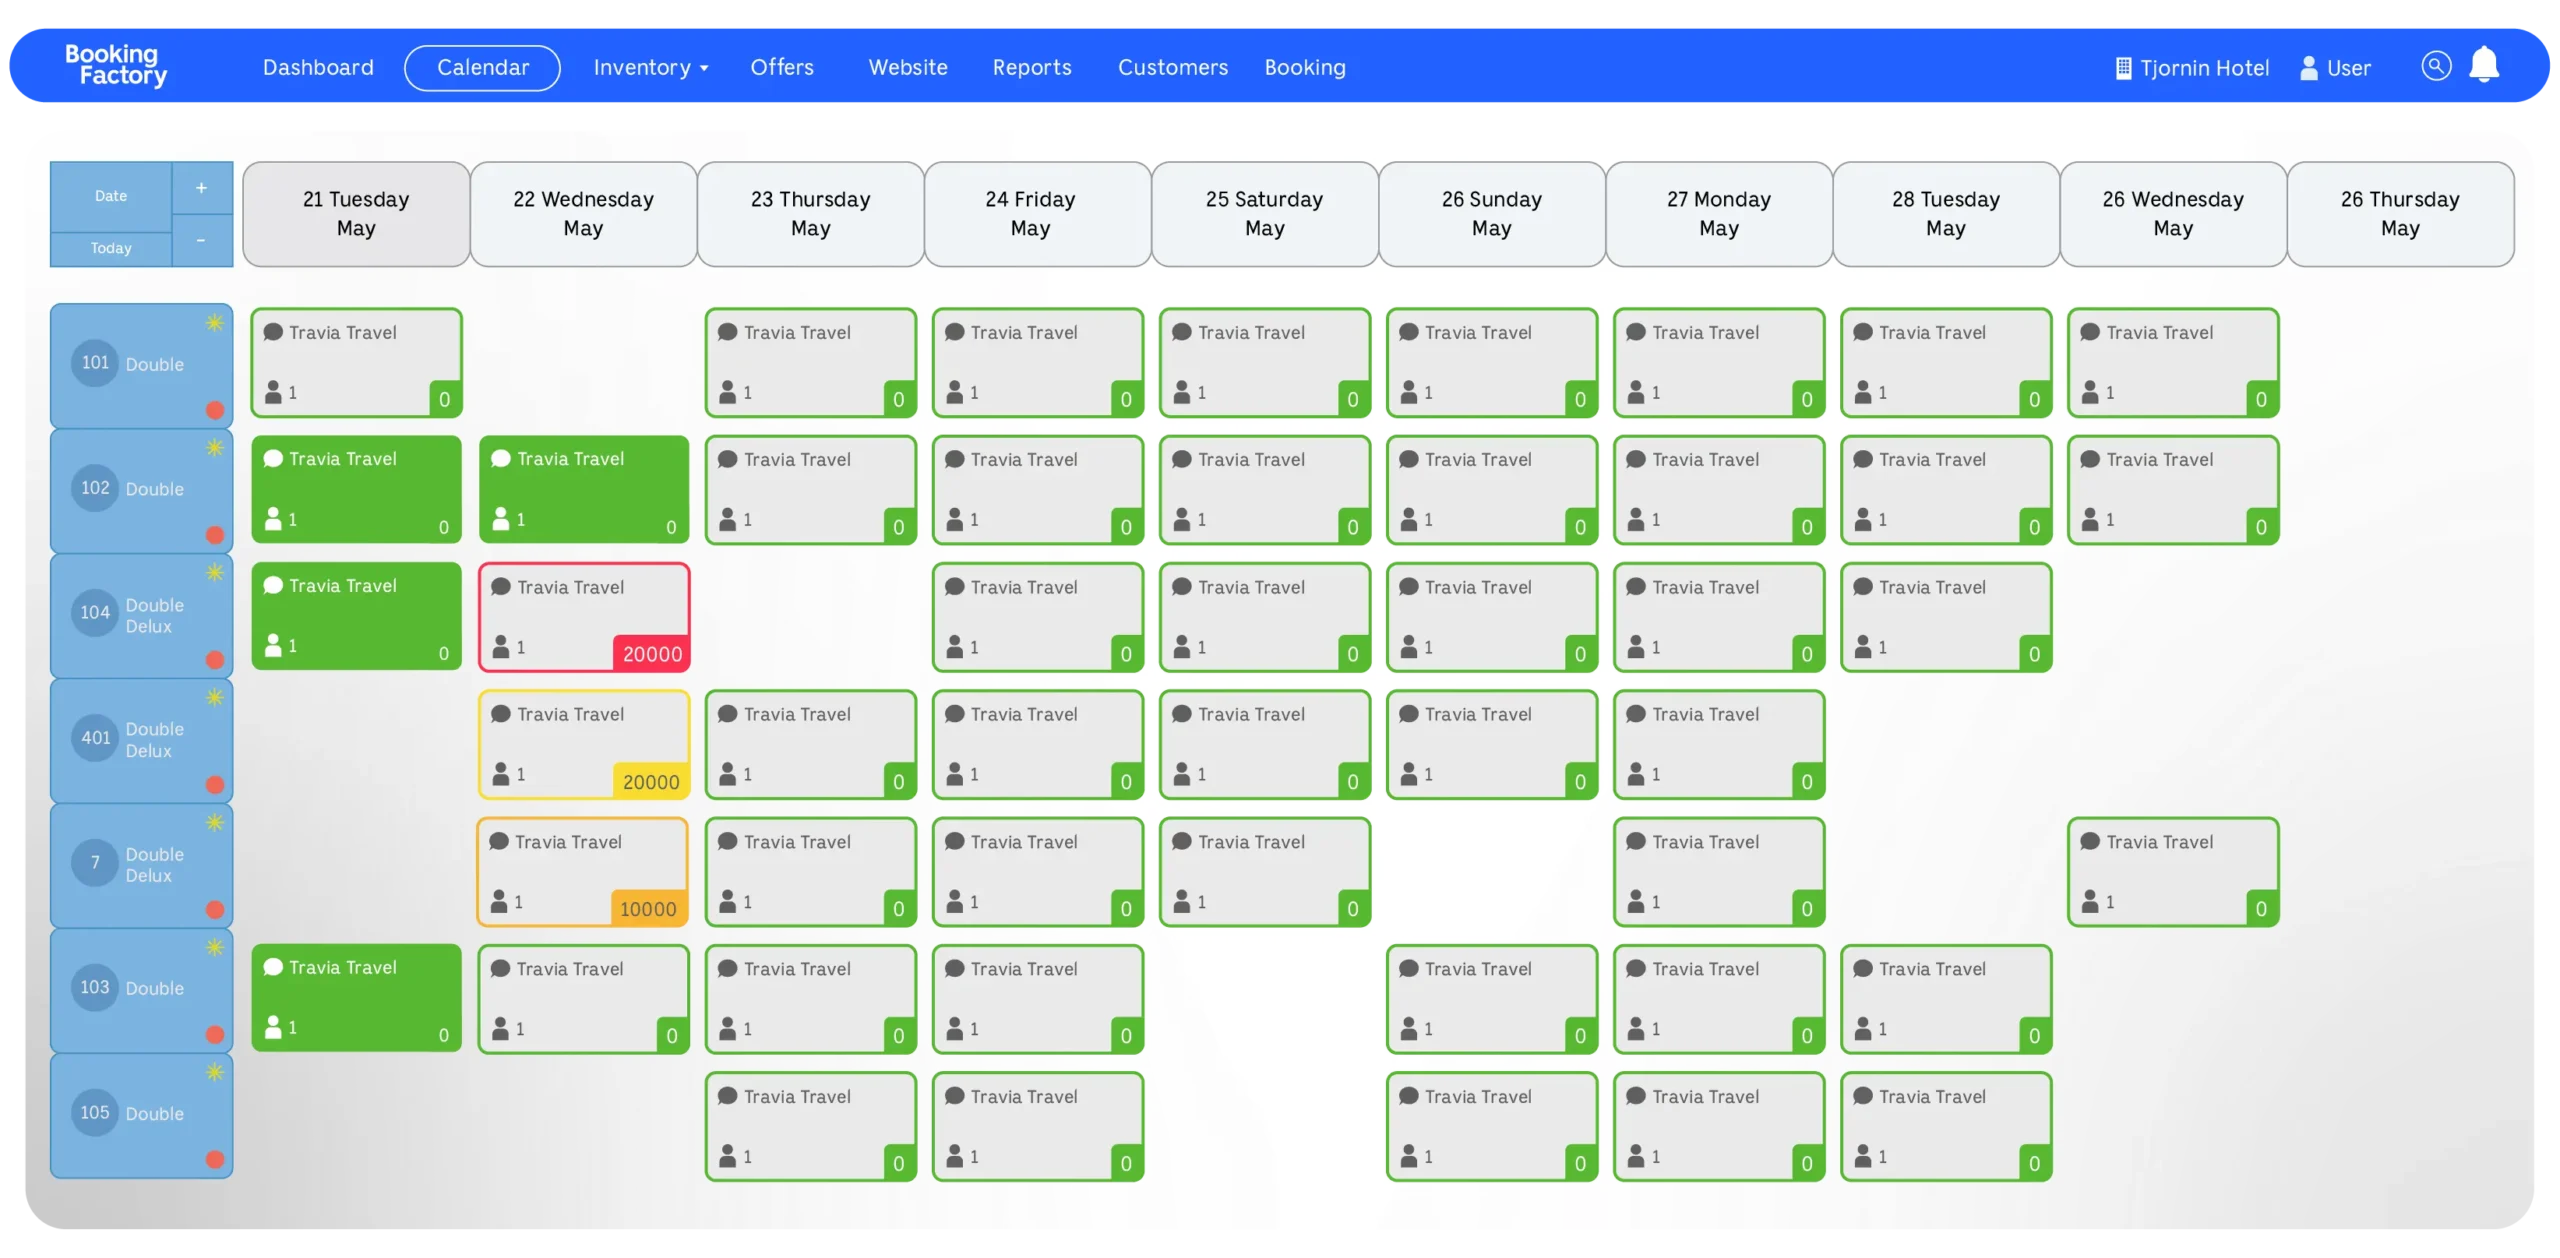Click the Date button
Image resolution: width=2560 pixels, height=1258 pixels.
(x=111, y=196)
